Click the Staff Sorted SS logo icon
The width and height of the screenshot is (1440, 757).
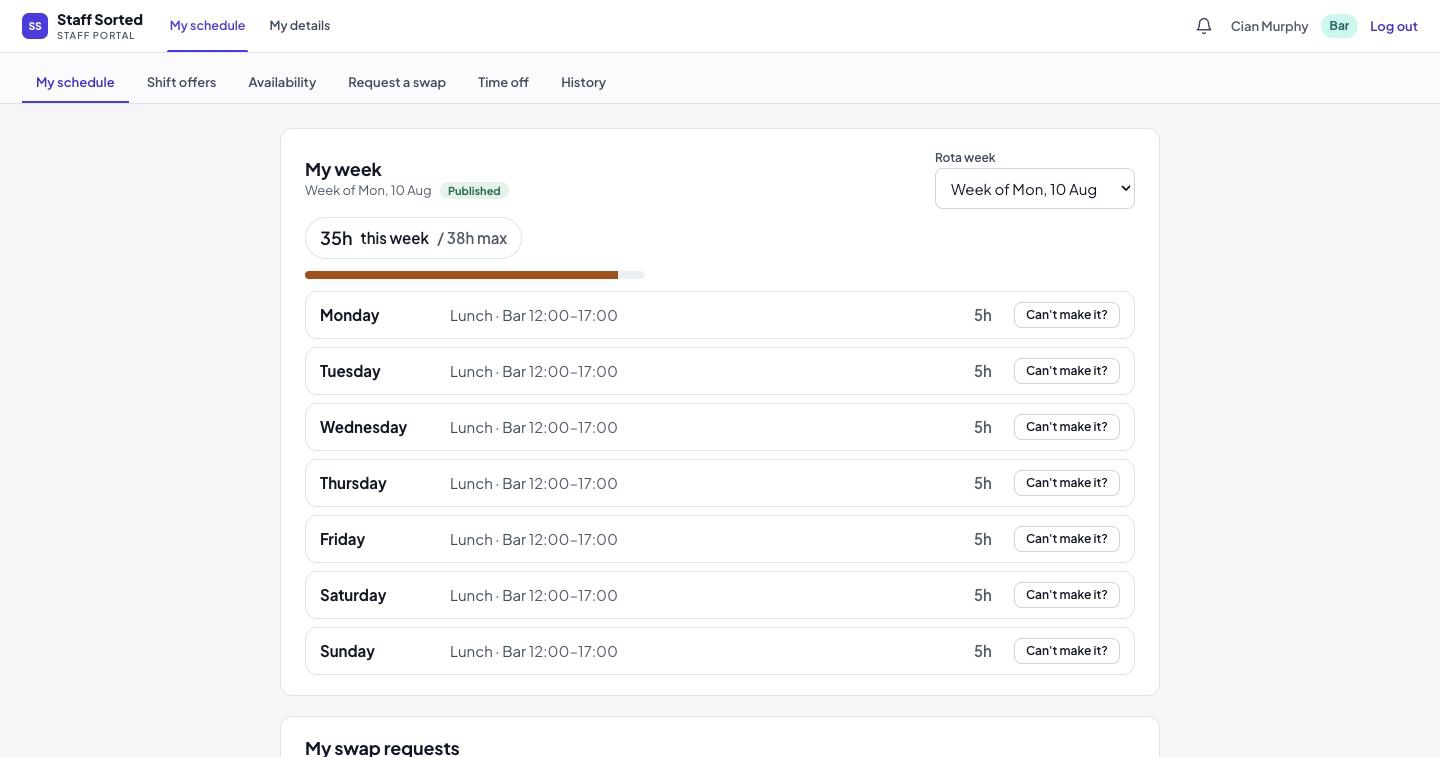(x=35, y=26)
